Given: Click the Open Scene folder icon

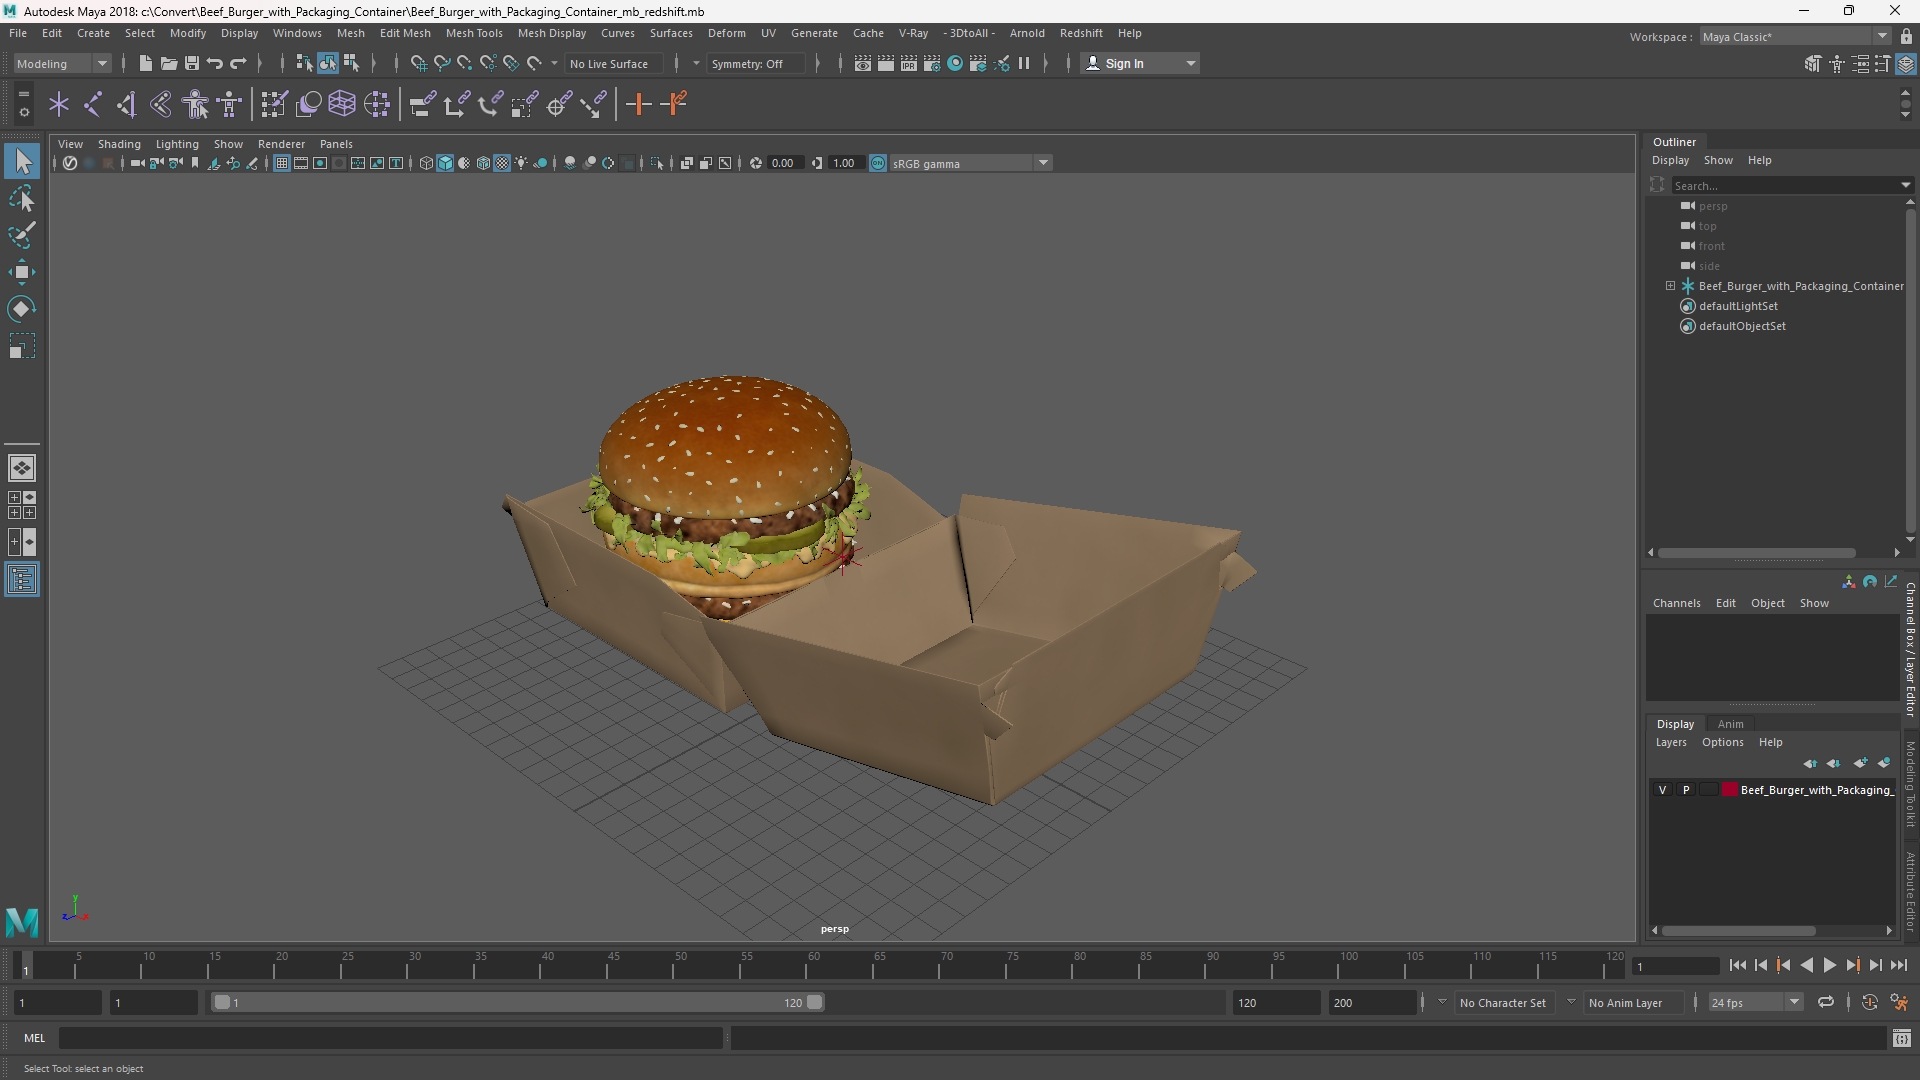Looking at the screenshot, I should (168, 63).
